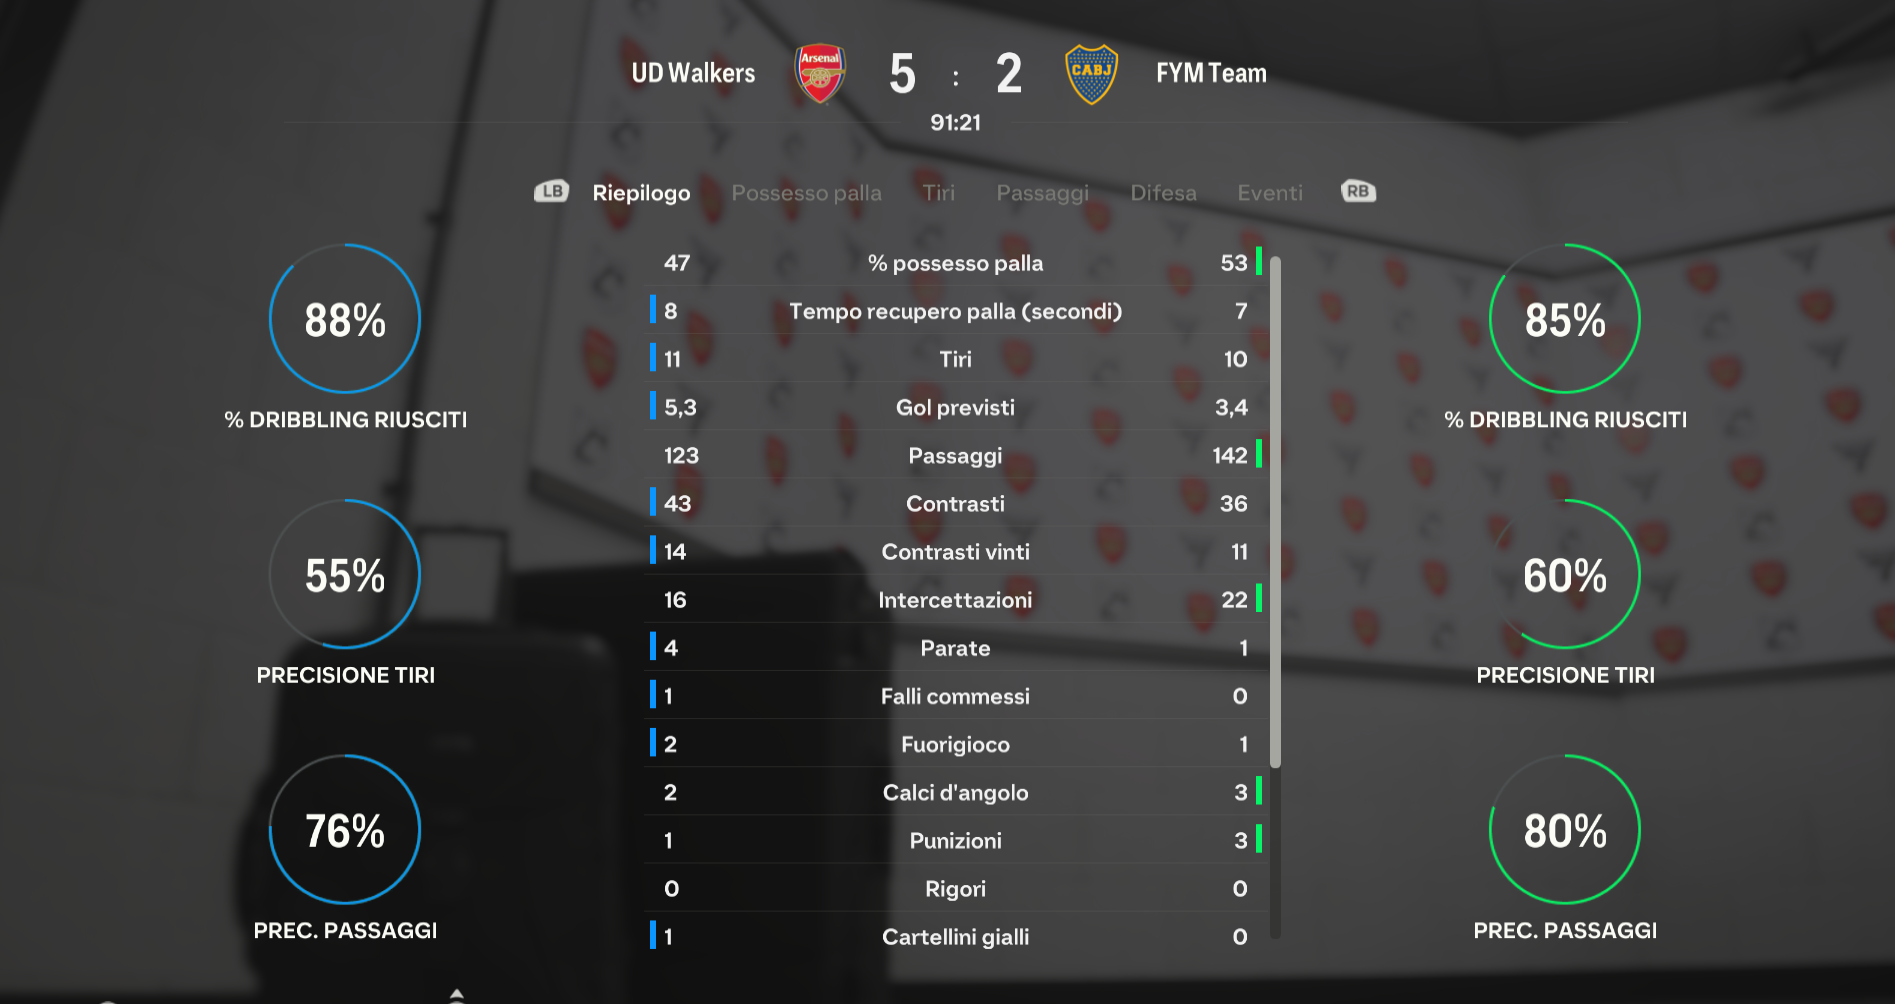Screen dimensions: 1895x1004
Task: Click the blue 55% shot accuracy gauge
Action: pyautogui.click(x=345, y=575)
